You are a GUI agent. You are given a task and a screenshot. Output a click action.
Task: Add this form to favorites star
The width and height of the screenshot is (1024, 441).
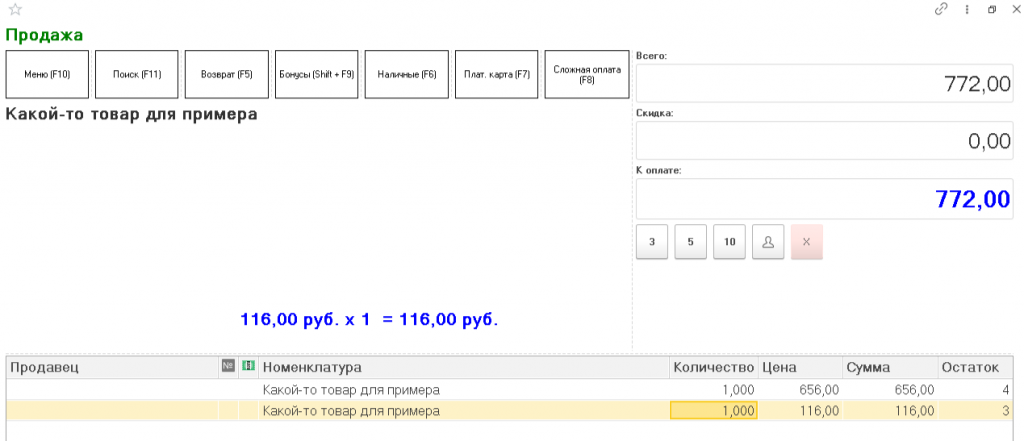(14, 9)
